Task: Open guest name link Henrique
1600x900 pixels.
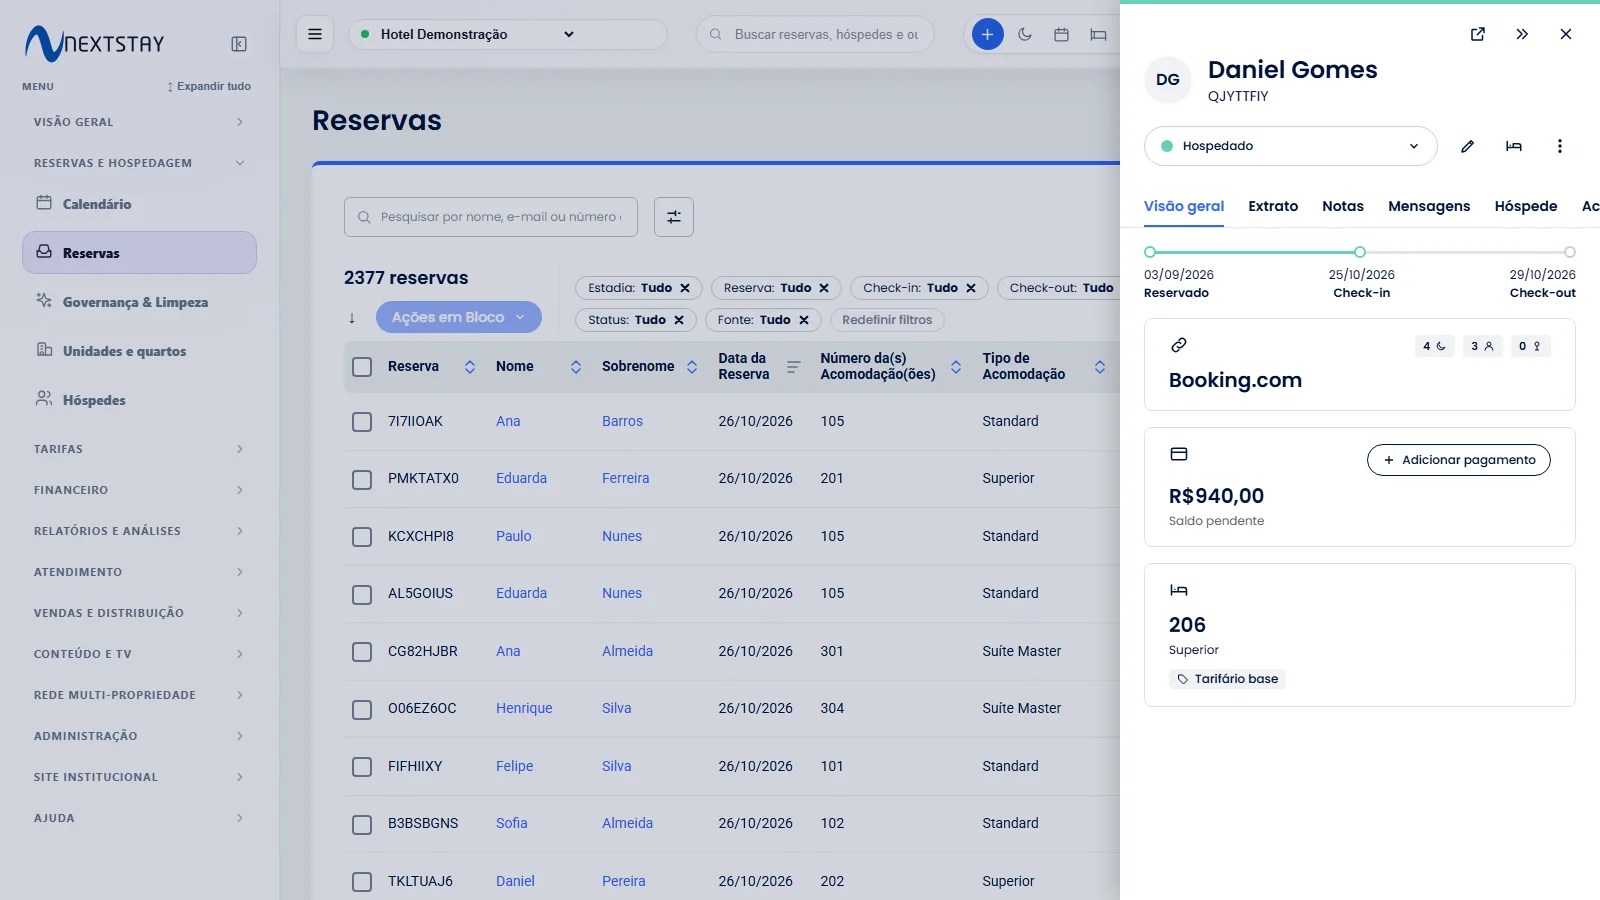Action: coord(524,708)
